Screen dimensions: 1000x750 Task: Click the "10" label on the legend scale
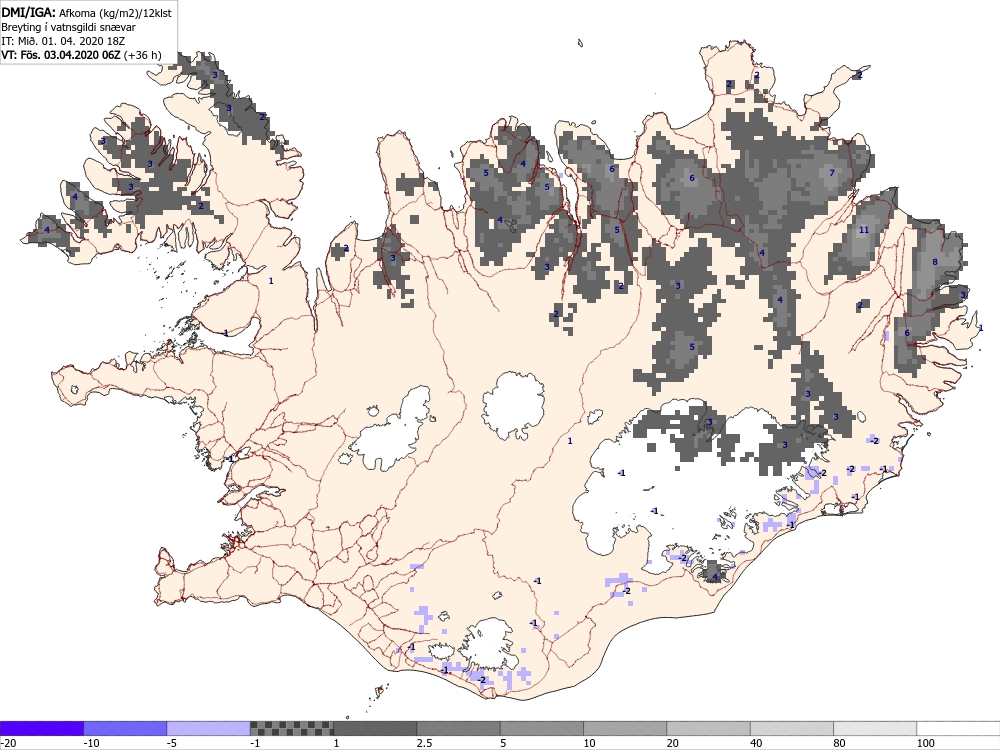tap(589, 743)
